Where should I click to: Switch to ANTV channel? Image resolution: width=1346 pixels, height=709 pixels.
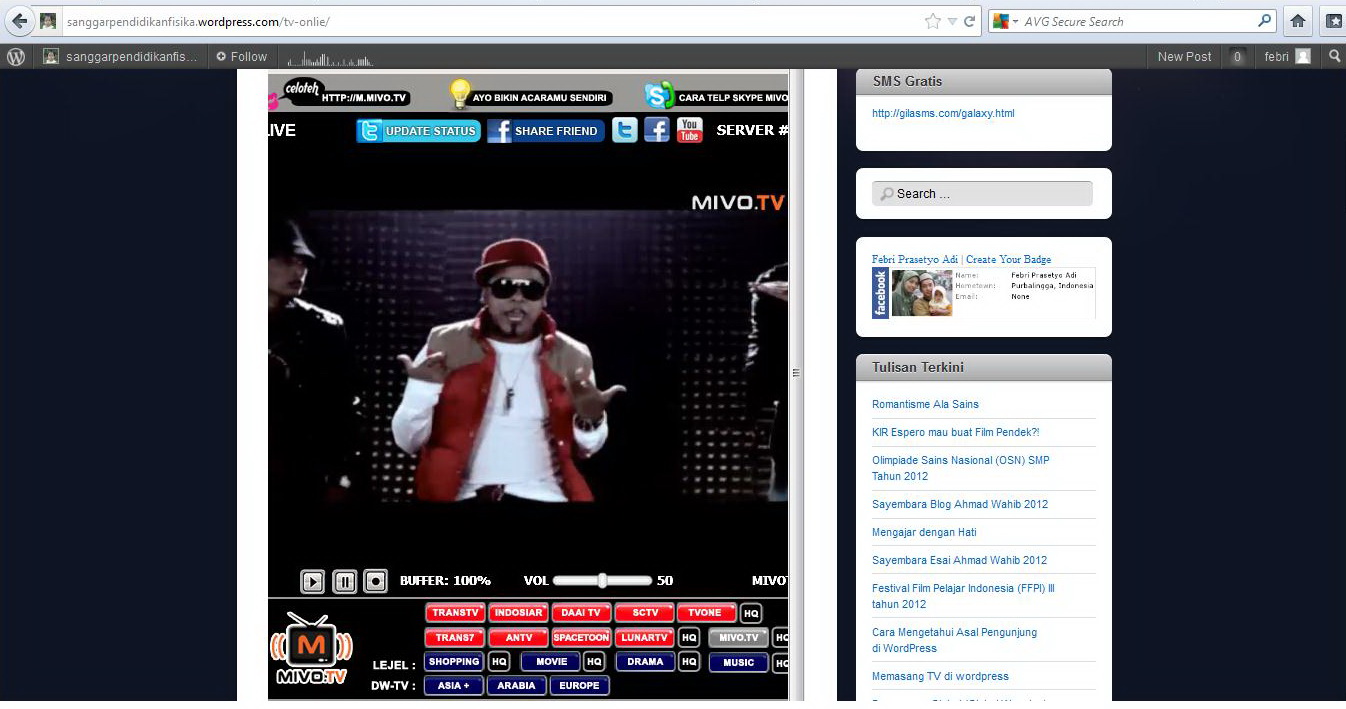[518, 637]
